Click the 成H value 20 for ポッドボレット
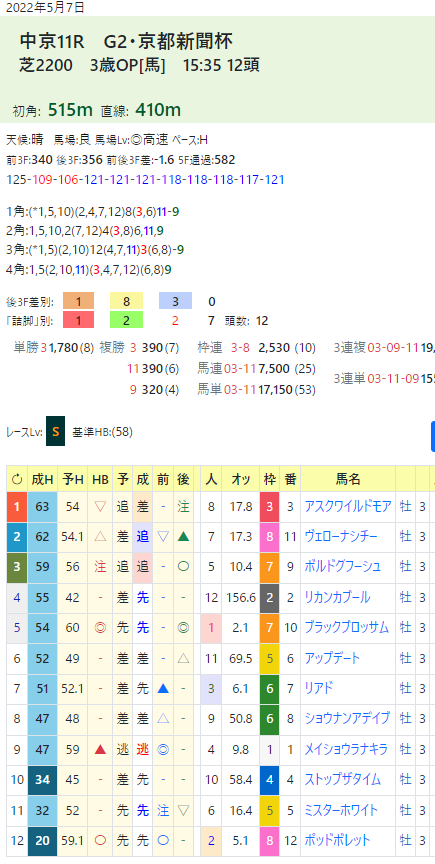The height and width of the screenshot is (864, 435). tap(42, 840)
